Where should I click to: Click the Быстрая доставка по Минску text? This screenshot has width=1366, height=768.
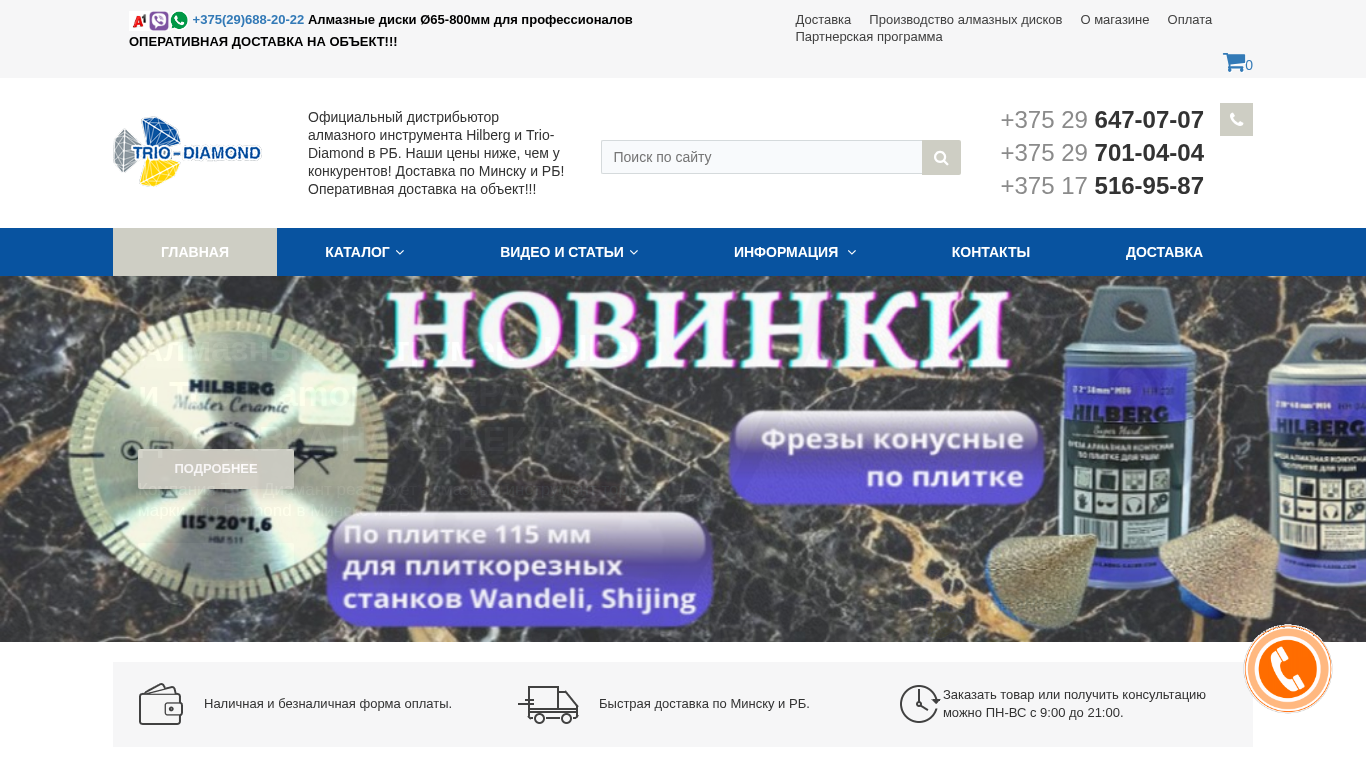[704, 704]
